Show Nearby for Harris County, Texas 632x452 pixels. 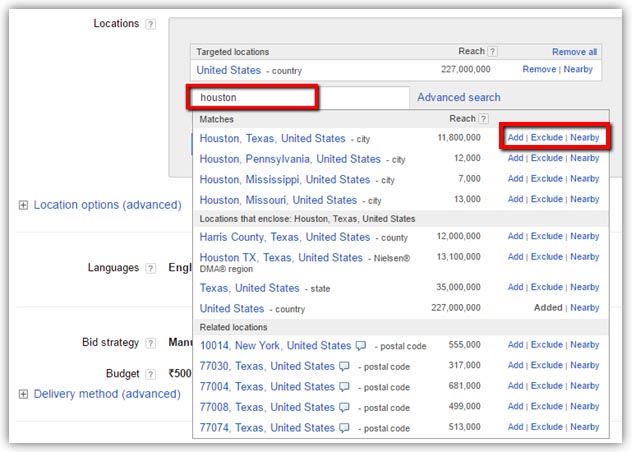(585, 236)
